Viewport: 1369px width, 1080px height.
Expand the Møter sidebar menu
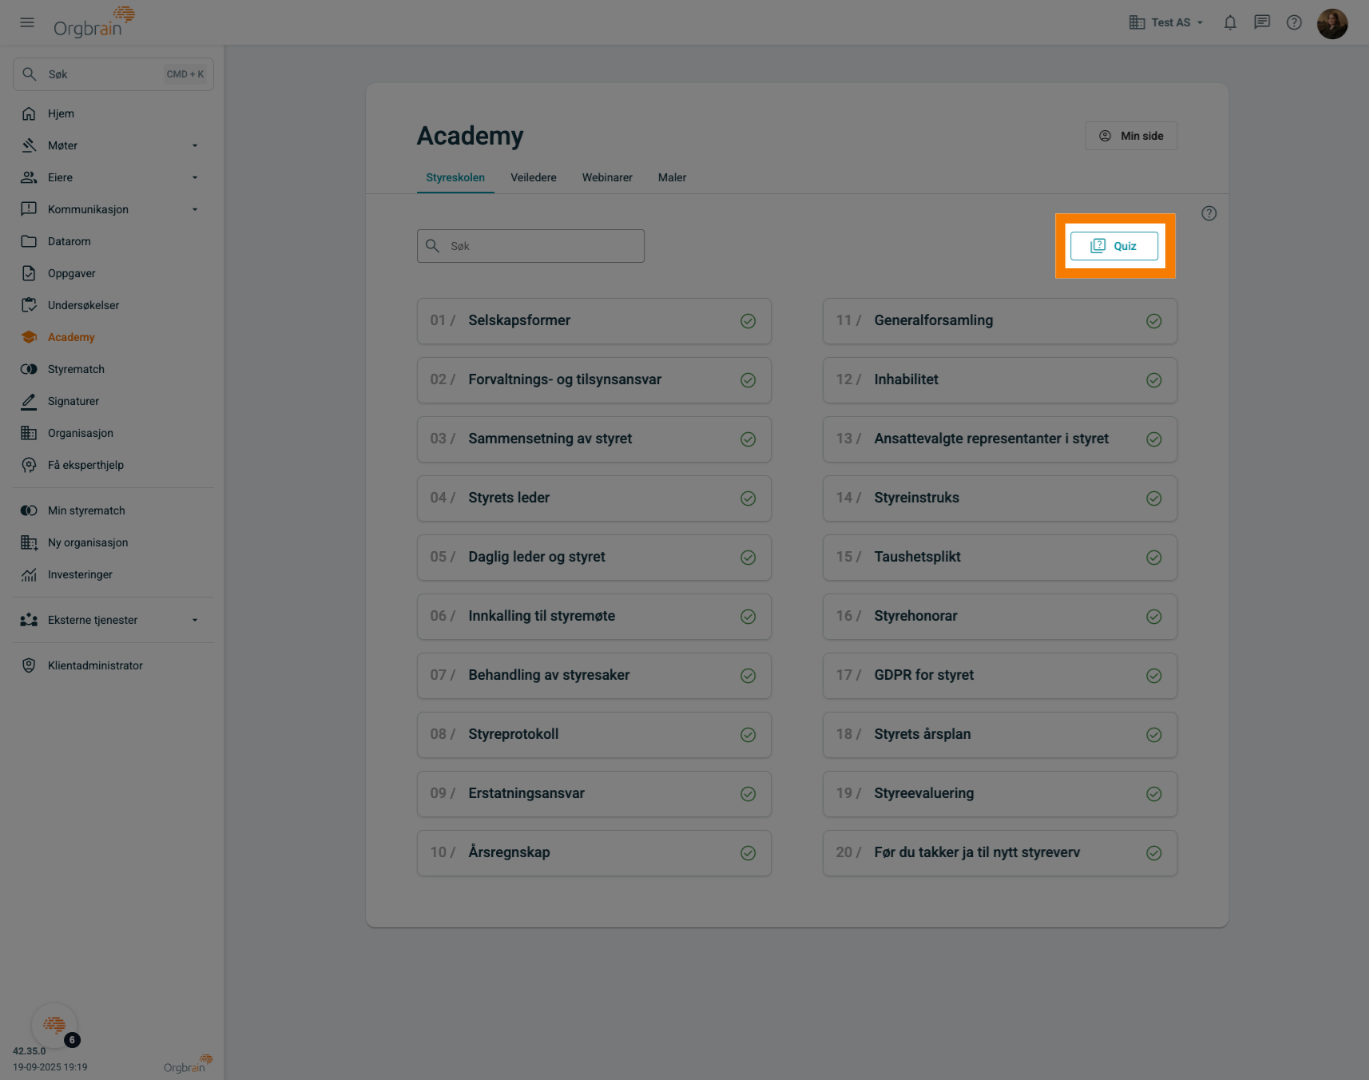(x=195, y=146)
